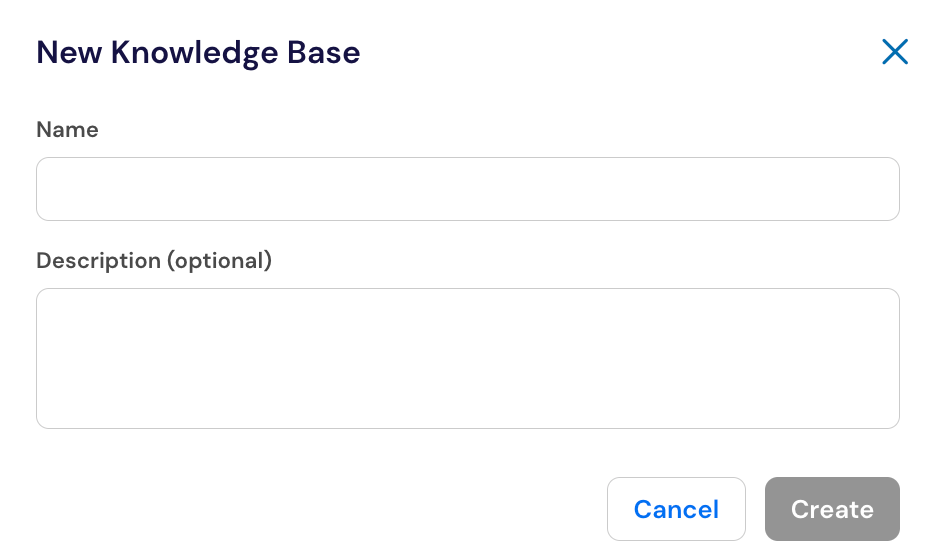This screenshot has height=560, width=930.
Task: Place cursor in the knowledge base name box
Action: point(467,189)
